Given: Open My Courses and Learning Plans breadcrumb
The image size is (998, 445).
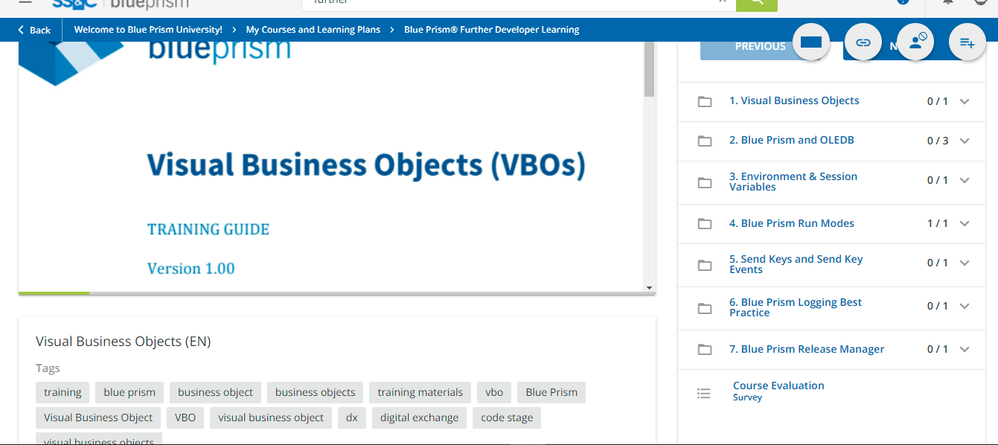Looking at the screenshot, I should click(x=313, y=30).
